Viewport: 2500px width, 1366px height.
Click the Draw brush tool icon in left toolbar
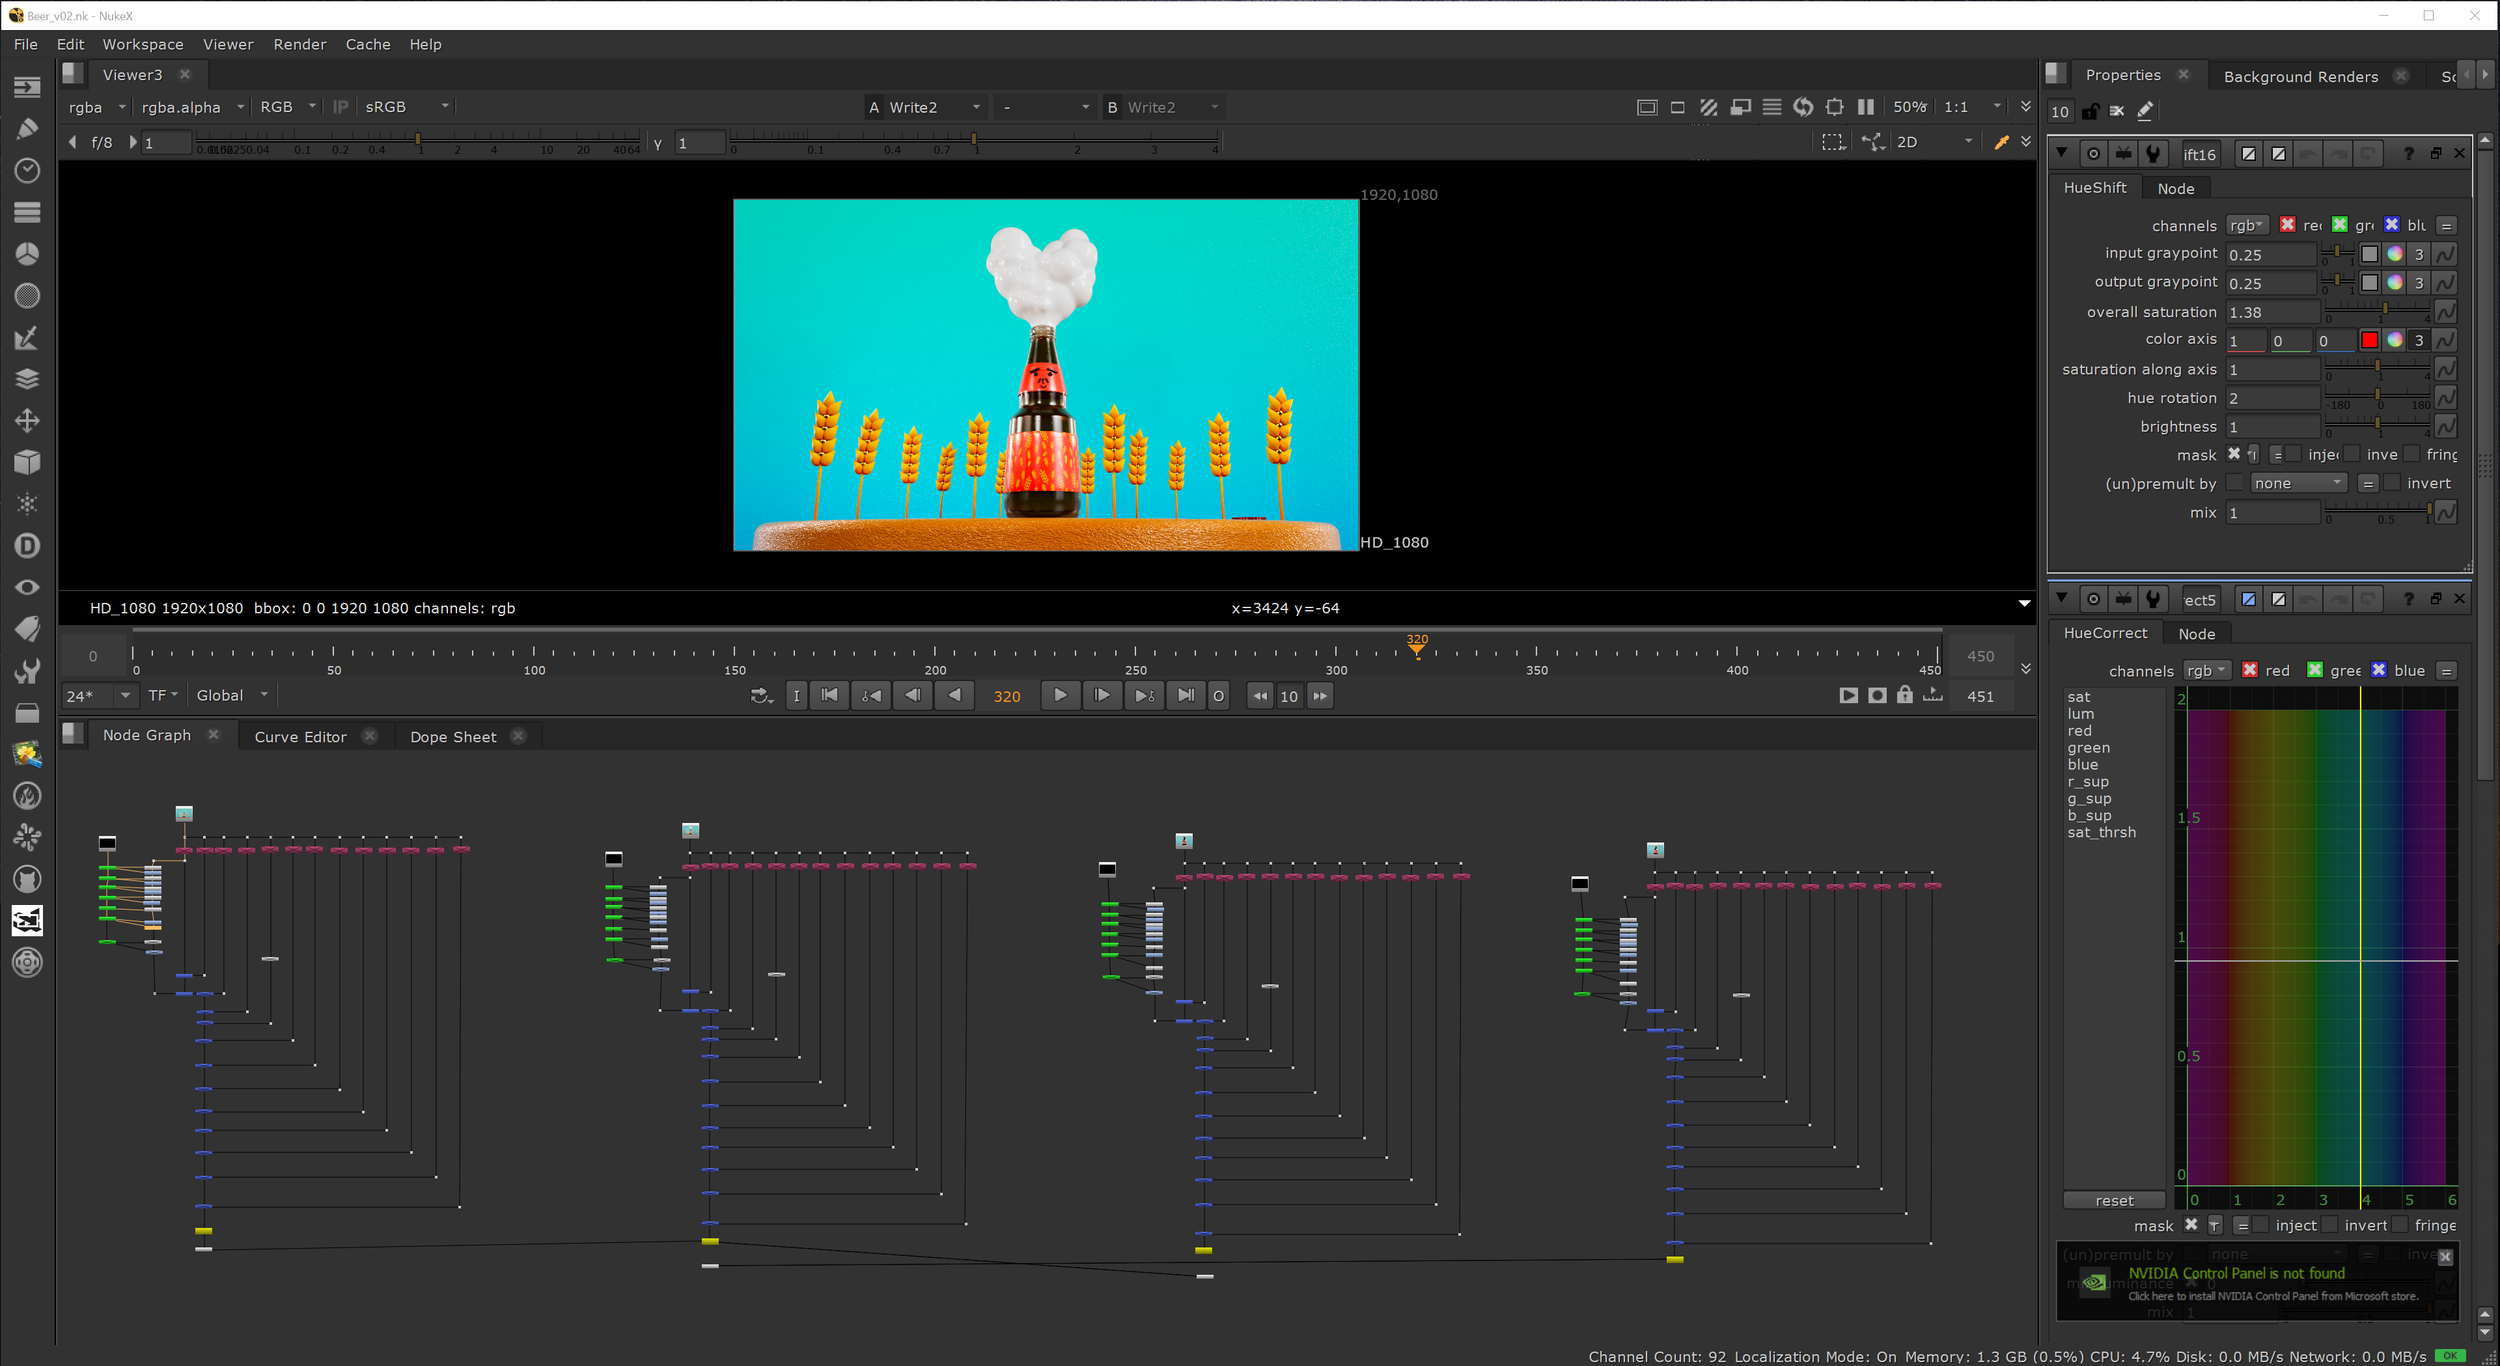click(27, 129)
